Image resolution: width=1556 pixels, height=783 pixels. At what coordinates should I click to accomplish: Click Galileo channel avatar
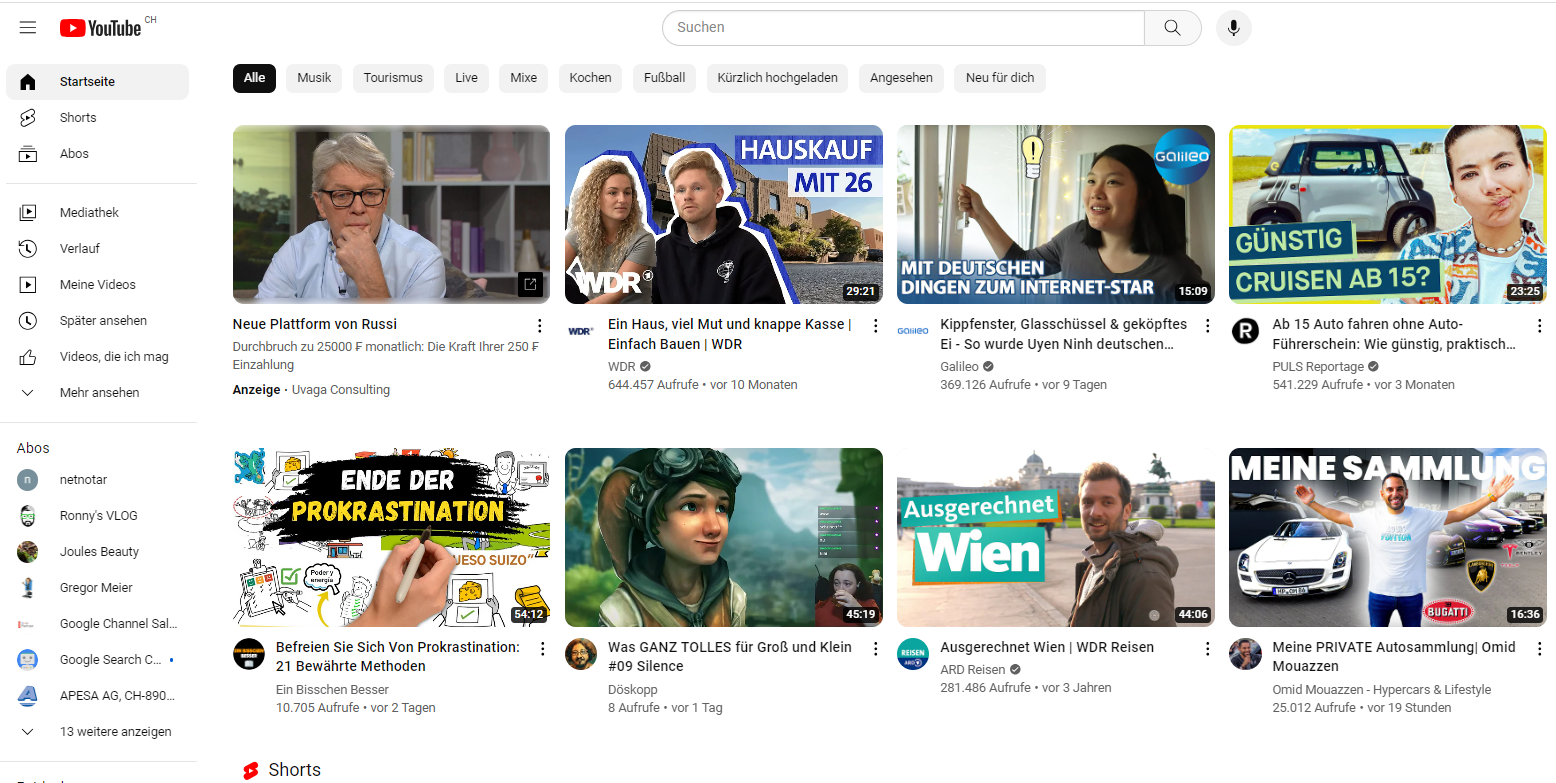[x=913, y=331]
